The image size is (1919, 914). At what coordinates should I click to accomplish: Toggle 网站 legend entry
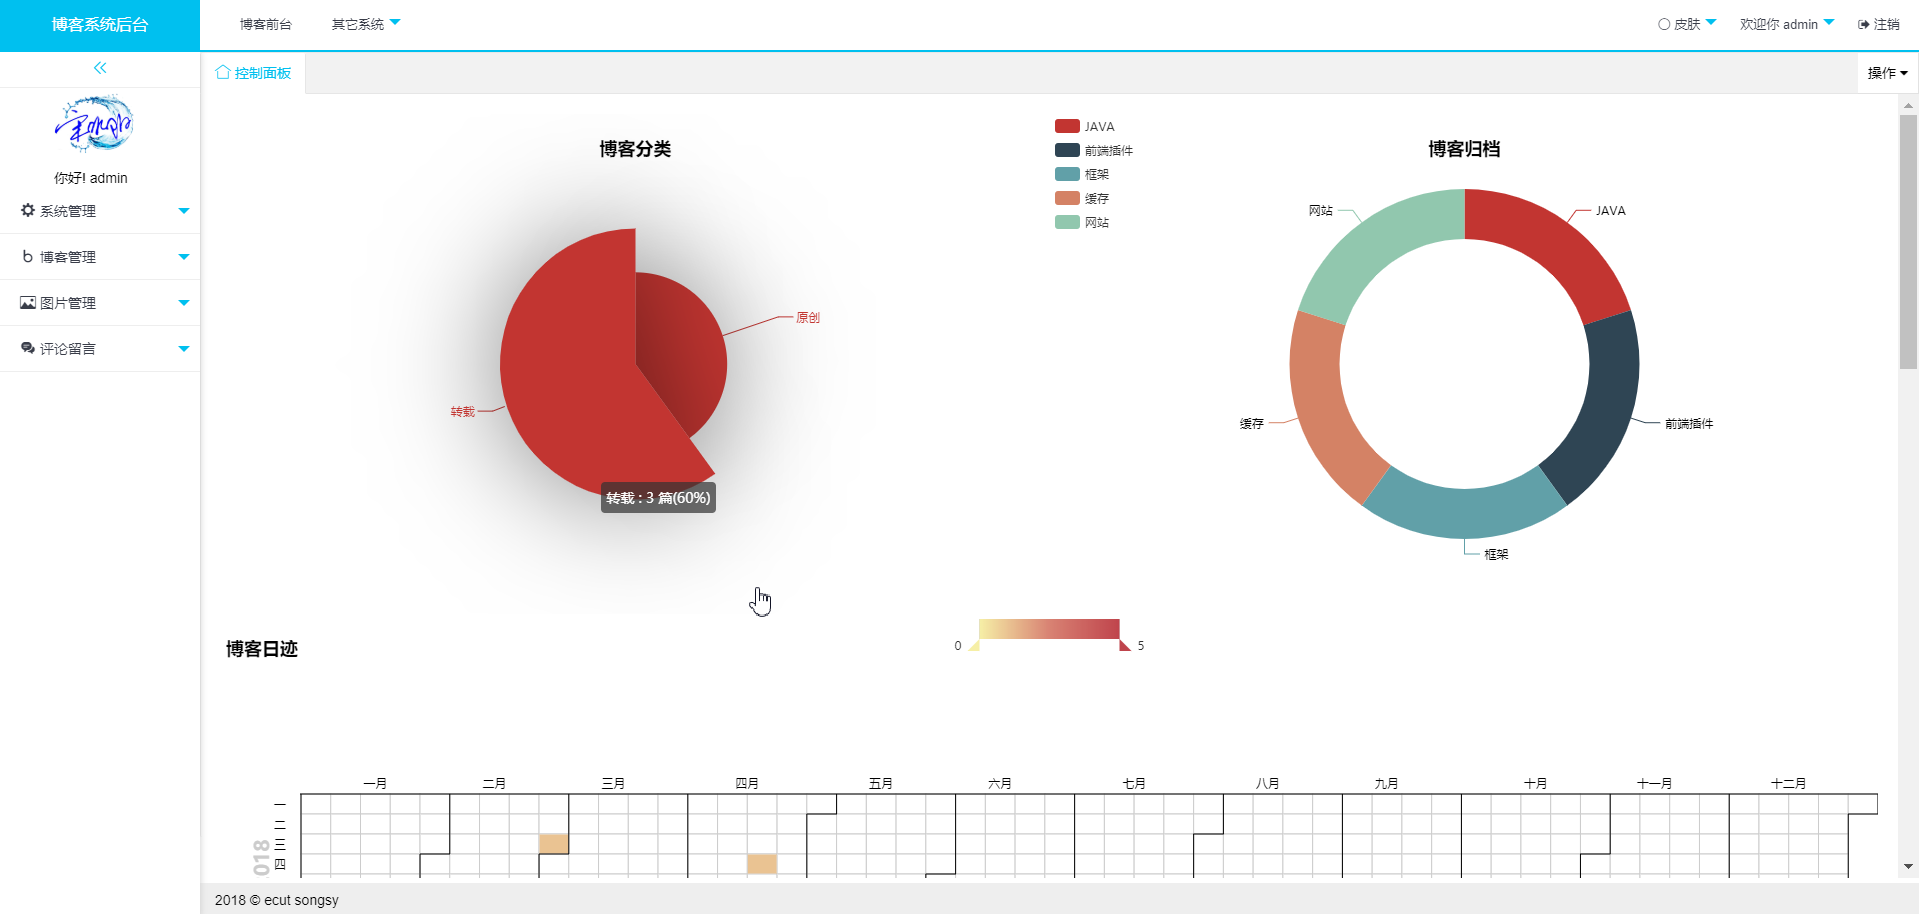tap(1082, 222)
